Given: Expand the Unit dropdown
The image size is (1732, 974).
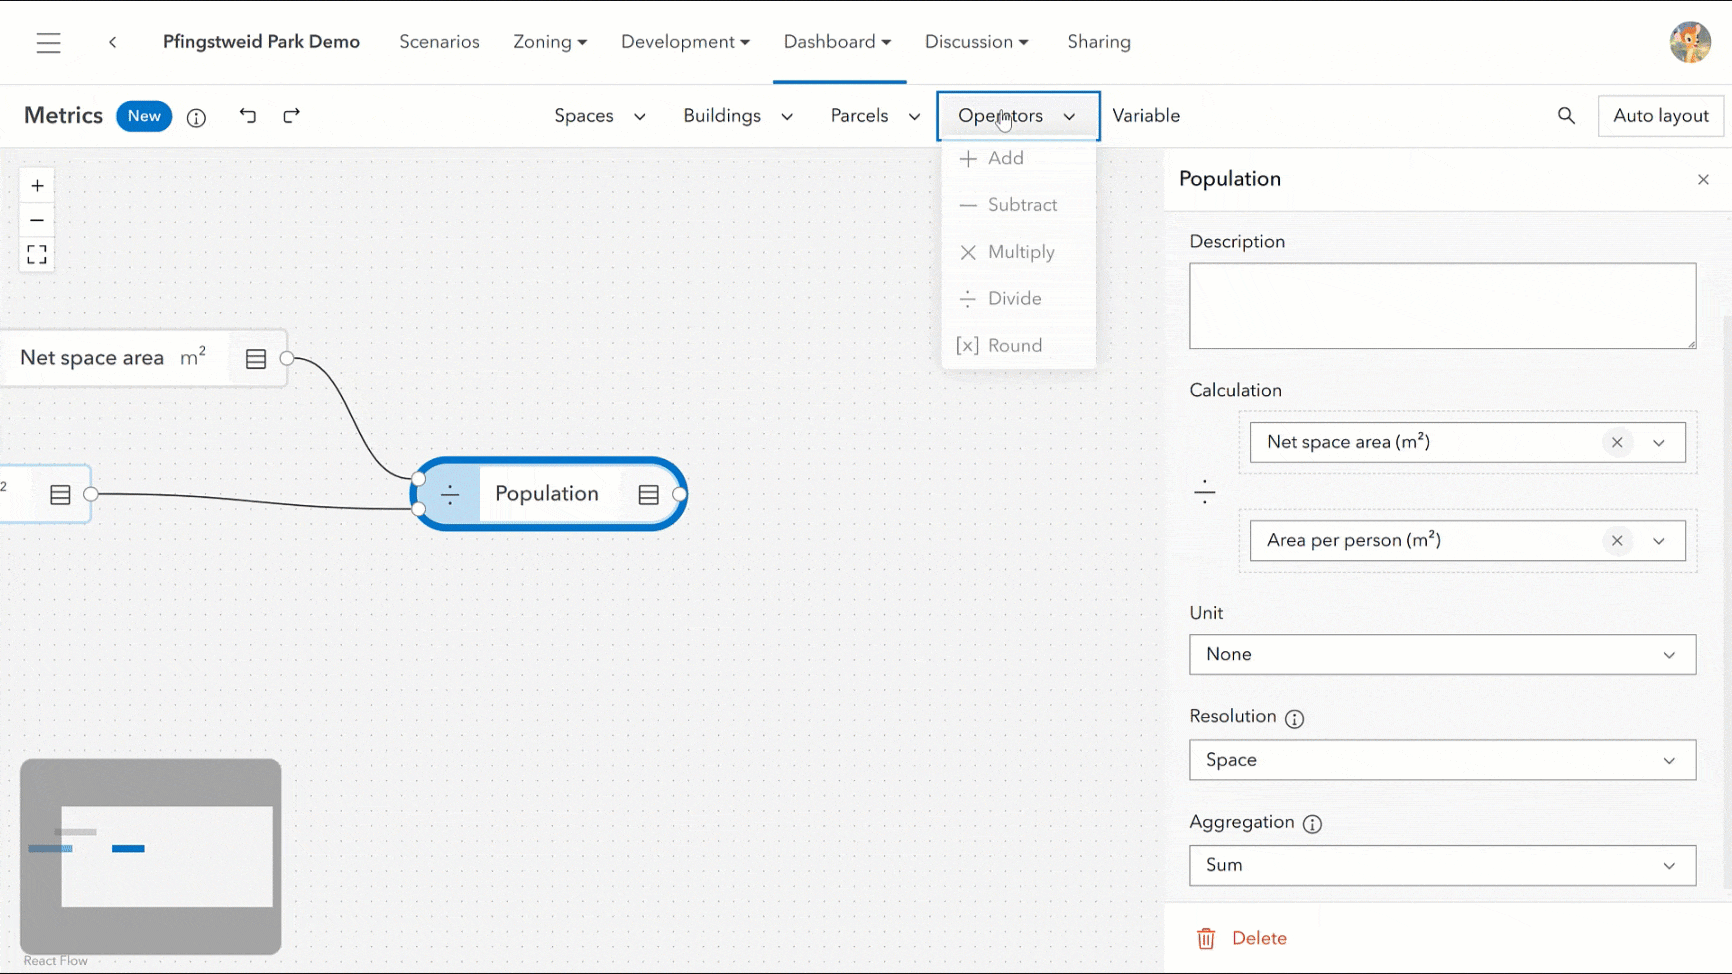Looking at the screenshot, I should click(x=1442, y=655).
